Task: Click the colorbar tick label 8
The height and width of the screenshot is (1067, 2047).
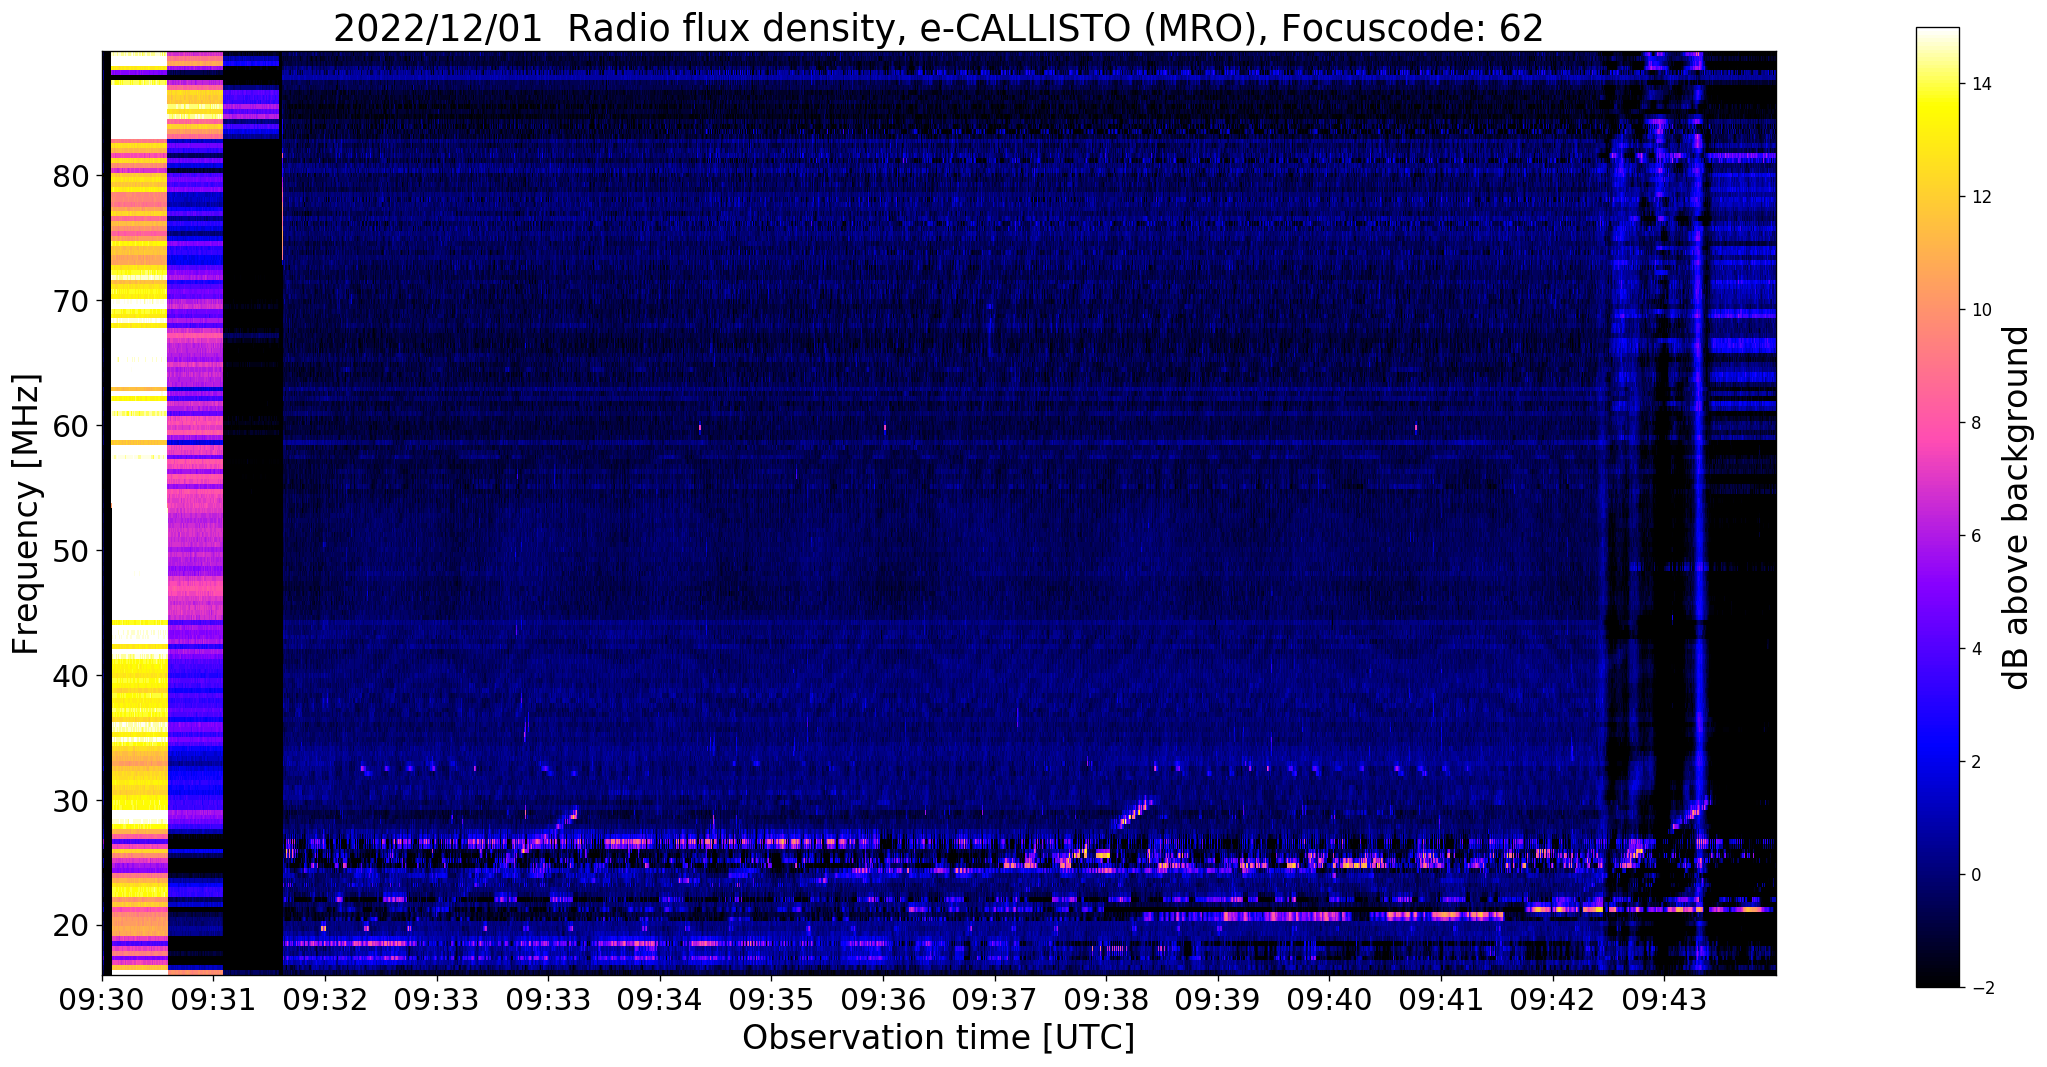Action: [x=1974, y=423]
